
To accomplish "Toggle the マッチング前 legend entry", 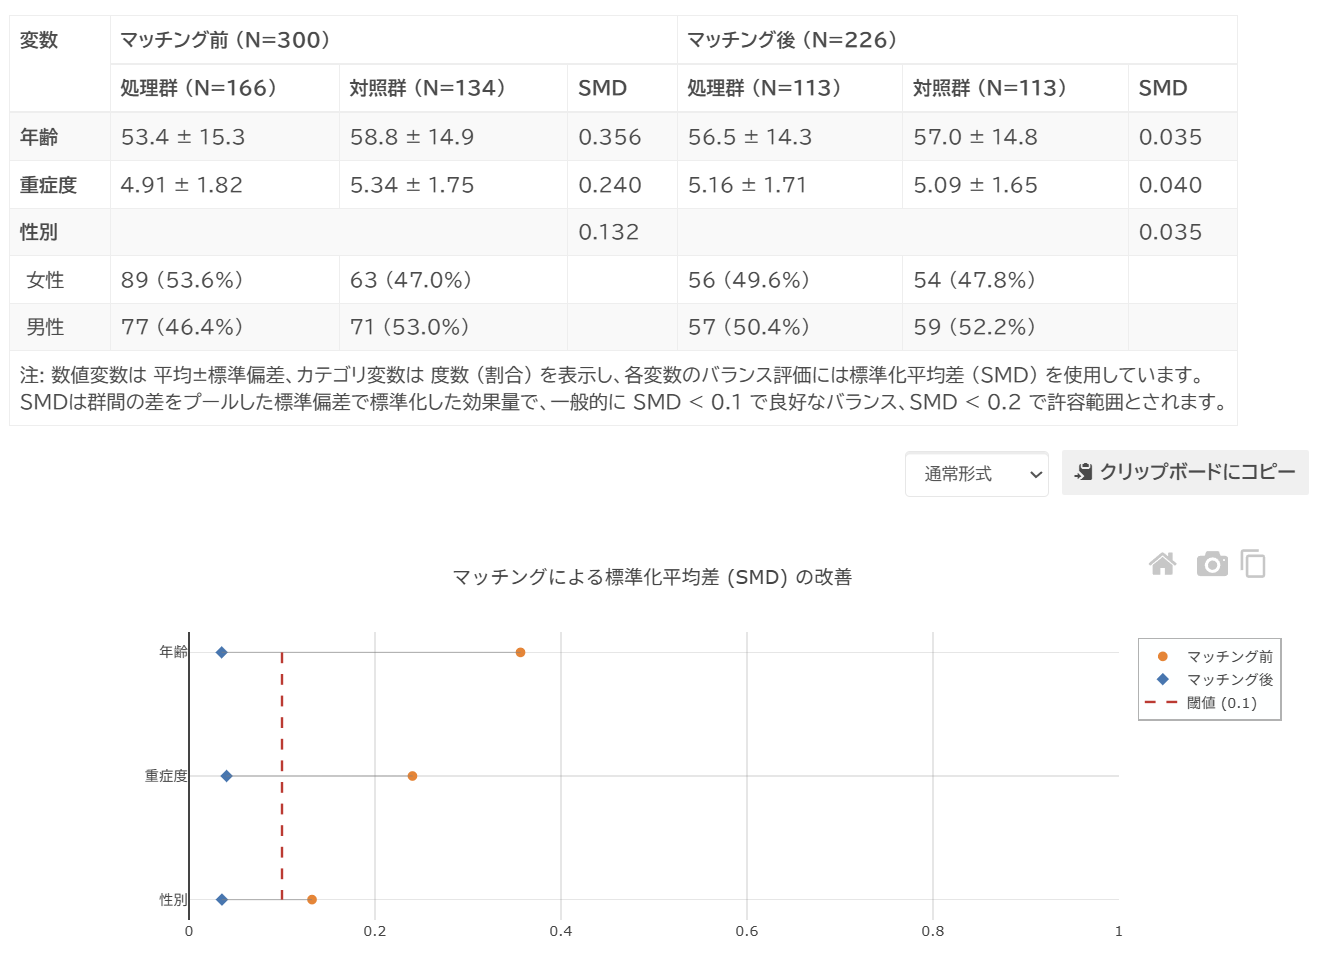I will coord(1229,657).
